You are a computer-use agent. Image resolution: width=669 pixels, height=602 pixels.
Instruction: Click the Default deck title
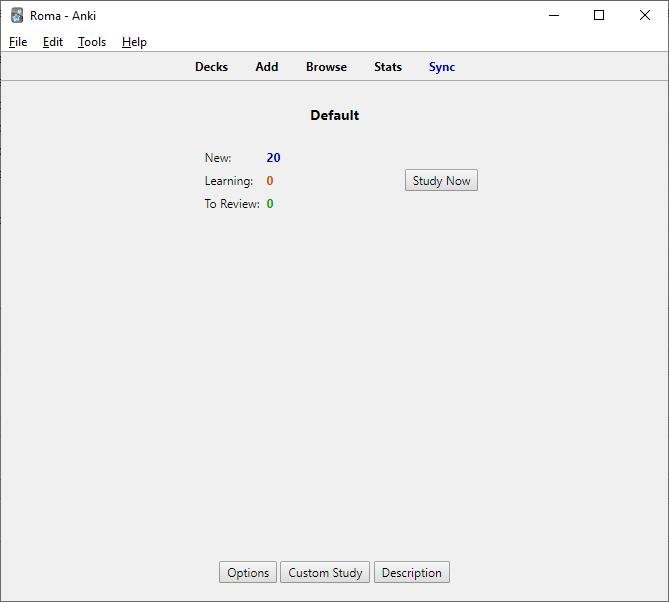(x=334, y=115)
